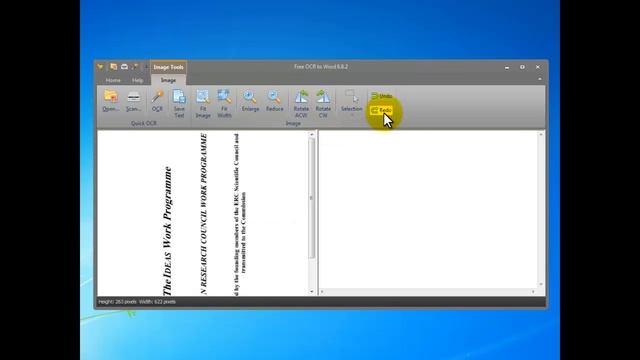Screen dimensions: 640x360
Task: Click the image pane vertical scrollbar thumb
Action: click(x=312, y=198)
